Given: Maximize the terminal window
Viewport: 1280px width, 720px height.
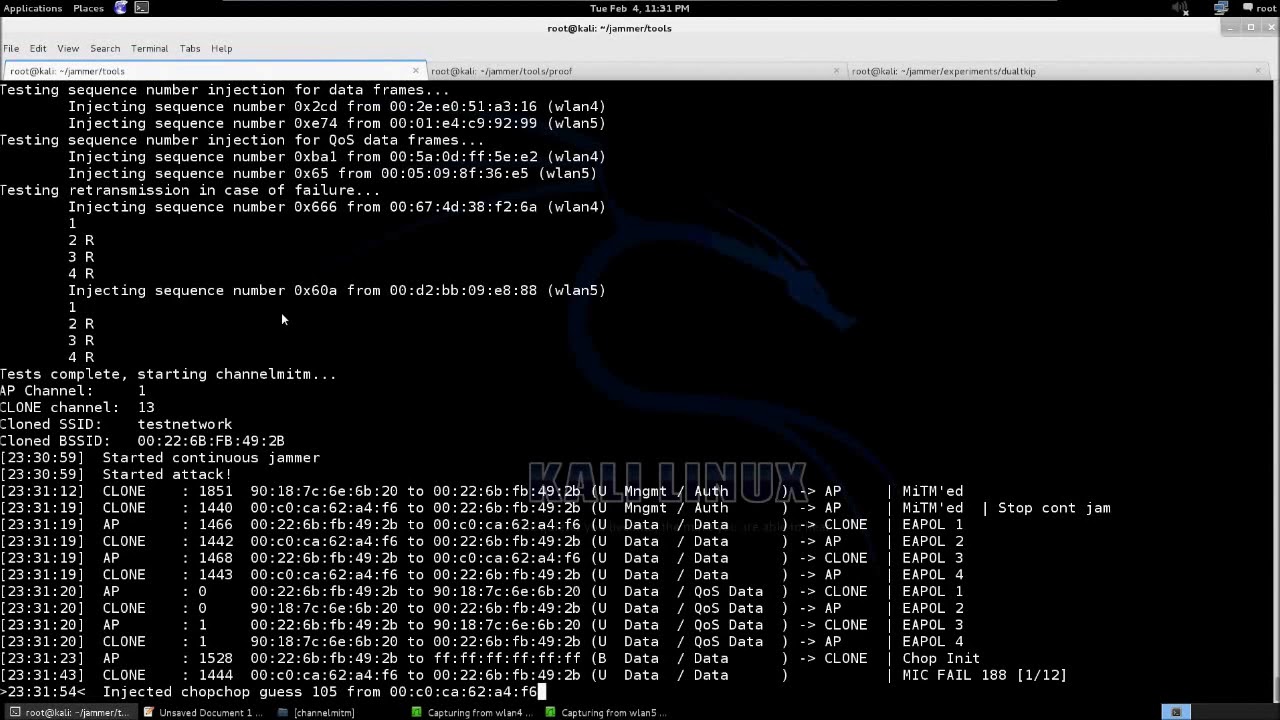Looking at the screenshot, I should 1250,28.
